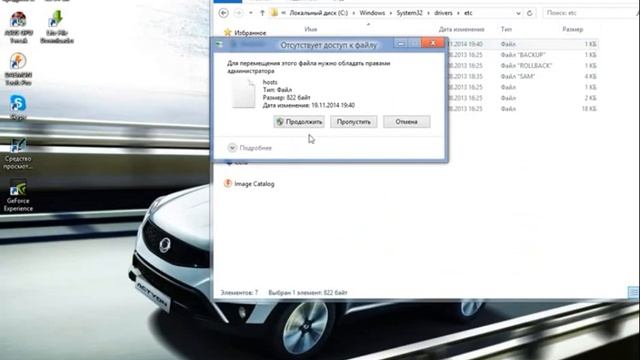Click the Поиск: etc search field
The width and height of the screenshot is (640, 360).
point(590,13)
